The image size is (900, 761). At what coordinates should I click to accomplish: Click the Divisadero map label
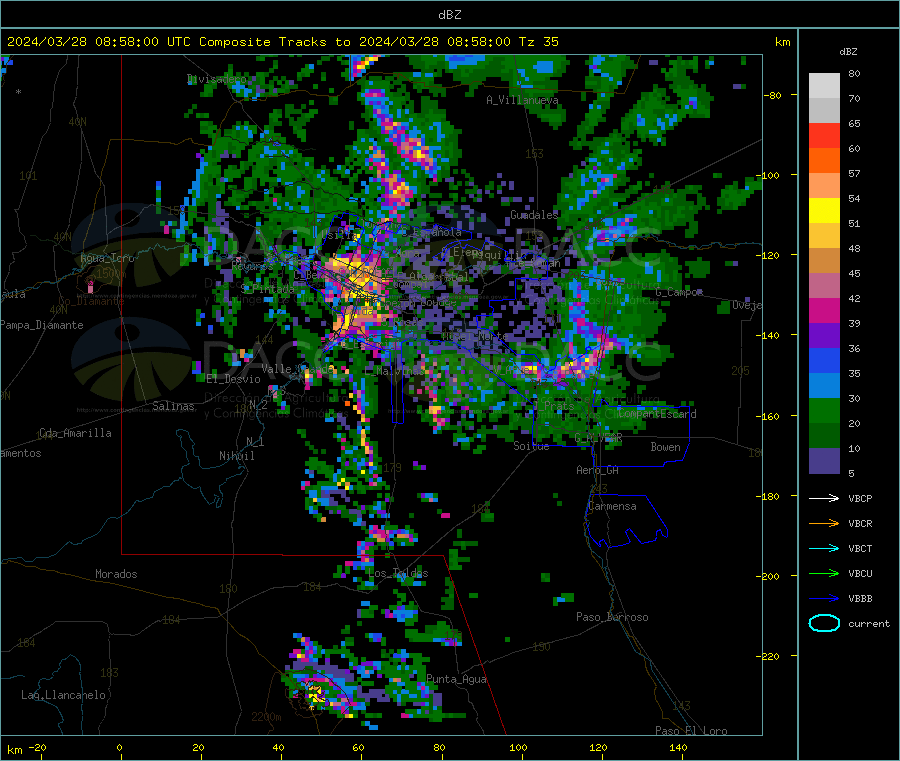[x=217, y=79]
